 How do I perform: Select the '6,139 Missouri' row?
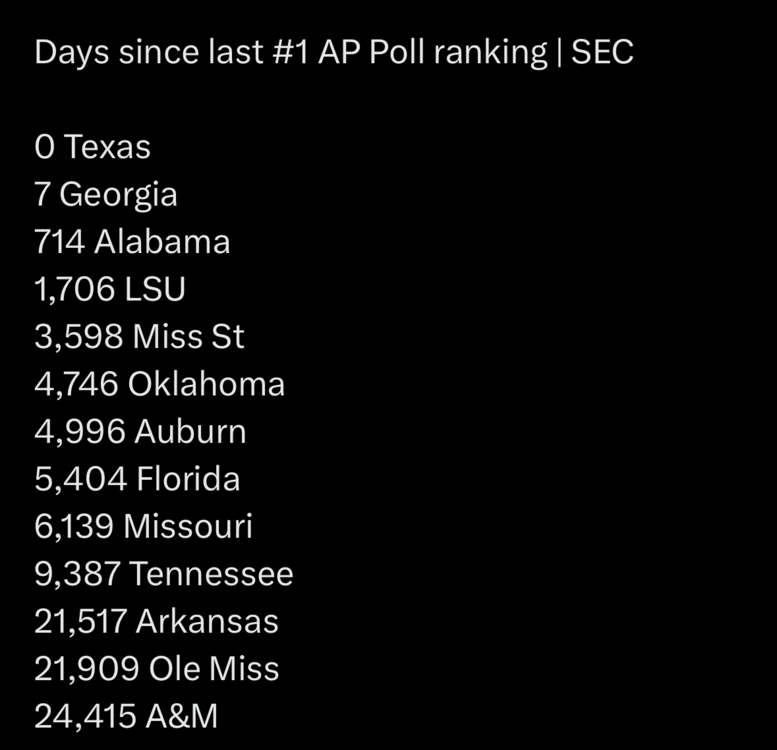[143, 526]
